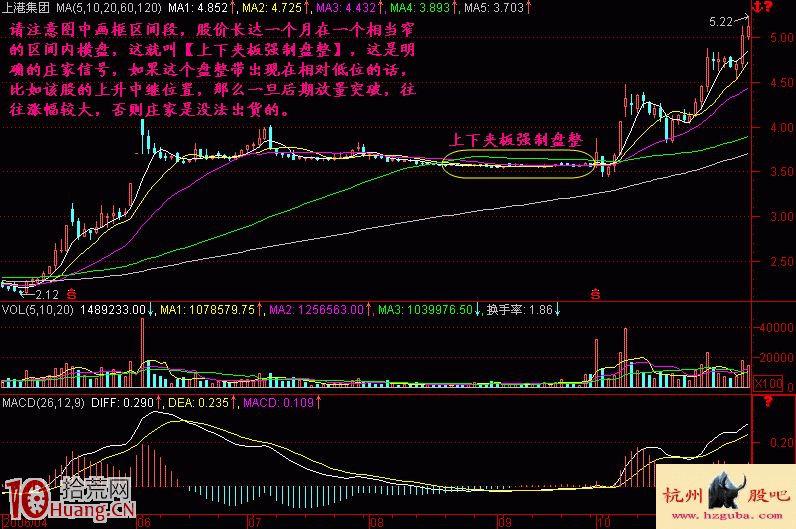The height and width of the screenshot is (529, 796).
Task: Click the volume MA3: 1039976.50 value
Action: point(425,310)
